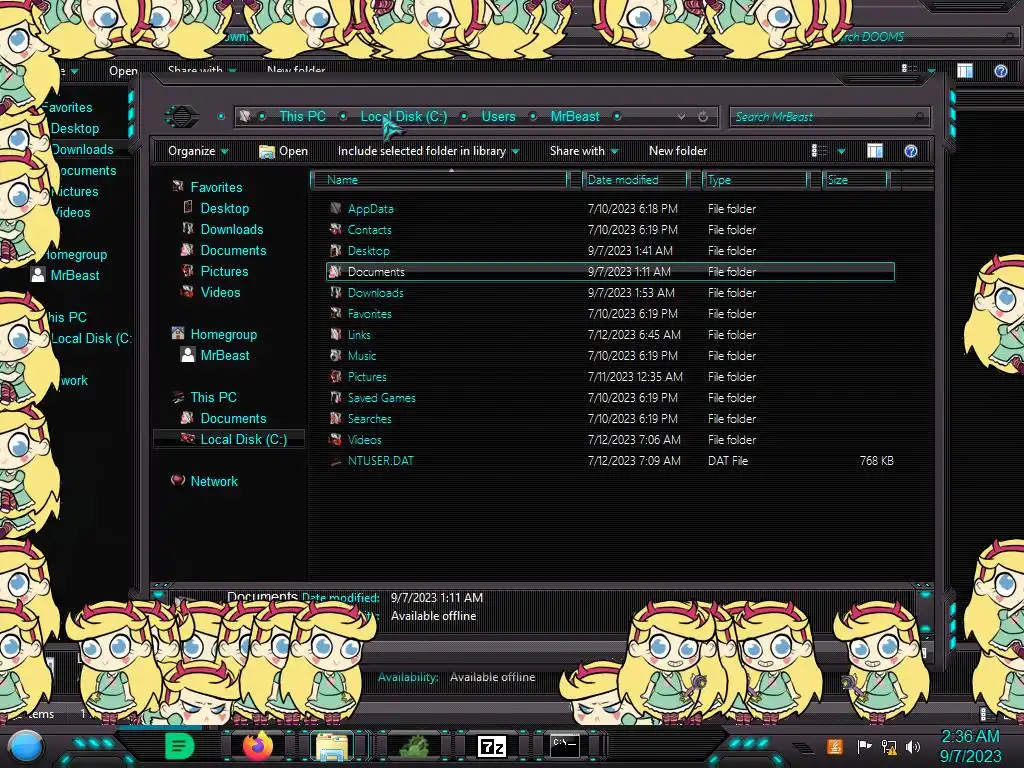Click MrBeast in the address breadcrumb

[x=575, y=116]
